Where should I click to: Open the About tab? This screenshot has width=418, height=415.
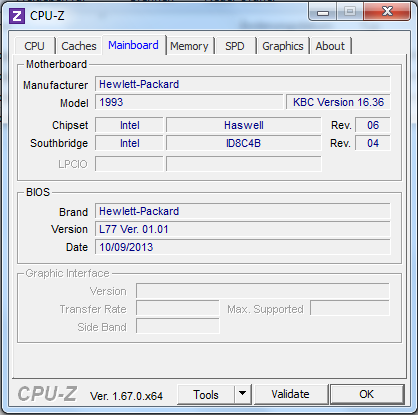(330, 46)
